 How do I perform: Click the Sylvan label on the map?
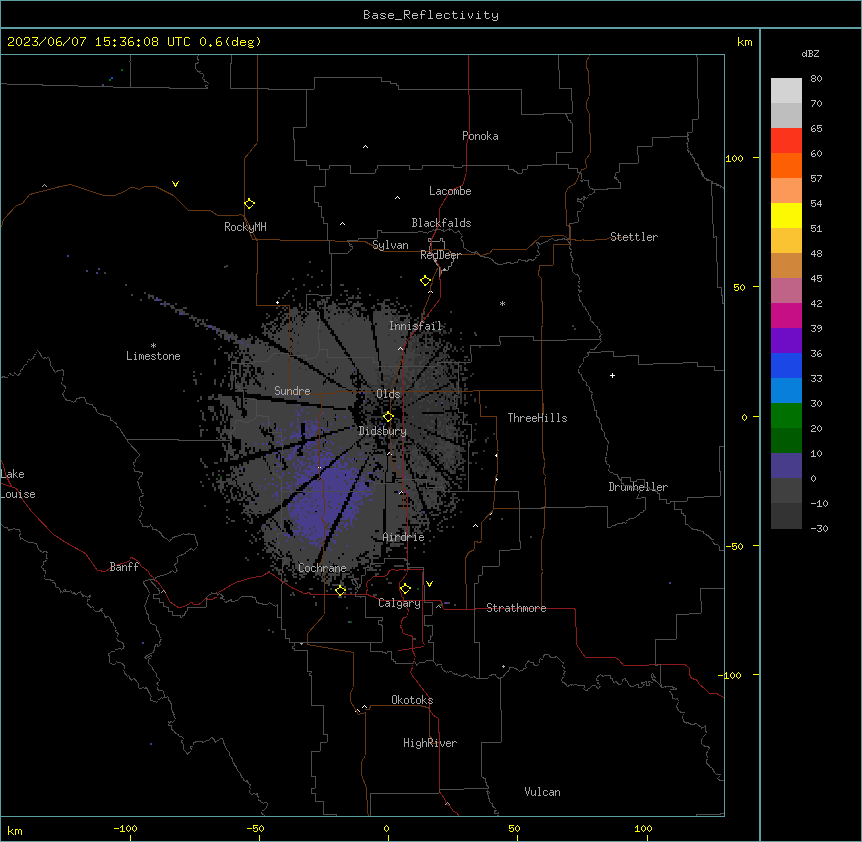coord(390,245)
